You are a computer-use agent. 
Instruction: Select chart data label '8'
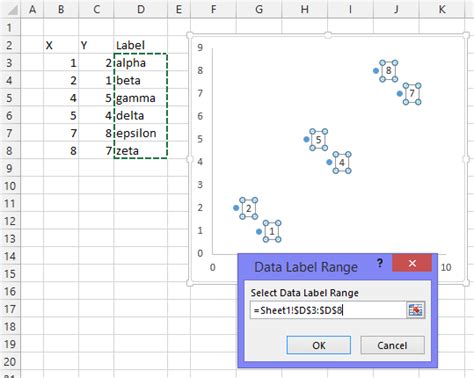tap(389, 71)
